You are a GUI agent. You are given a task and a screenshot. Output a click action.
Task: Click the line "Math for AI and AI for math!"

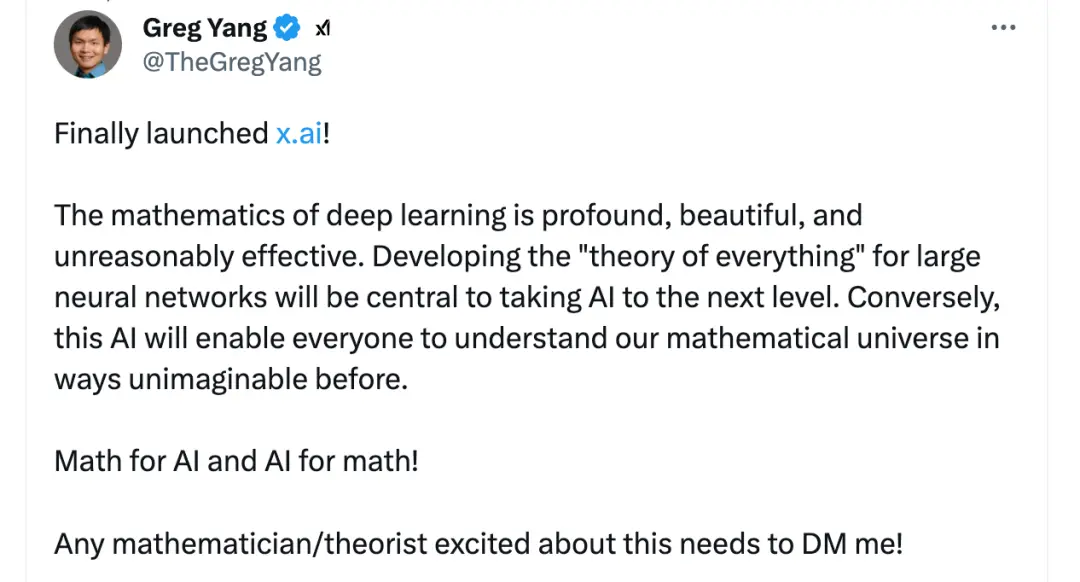[235, 461]
